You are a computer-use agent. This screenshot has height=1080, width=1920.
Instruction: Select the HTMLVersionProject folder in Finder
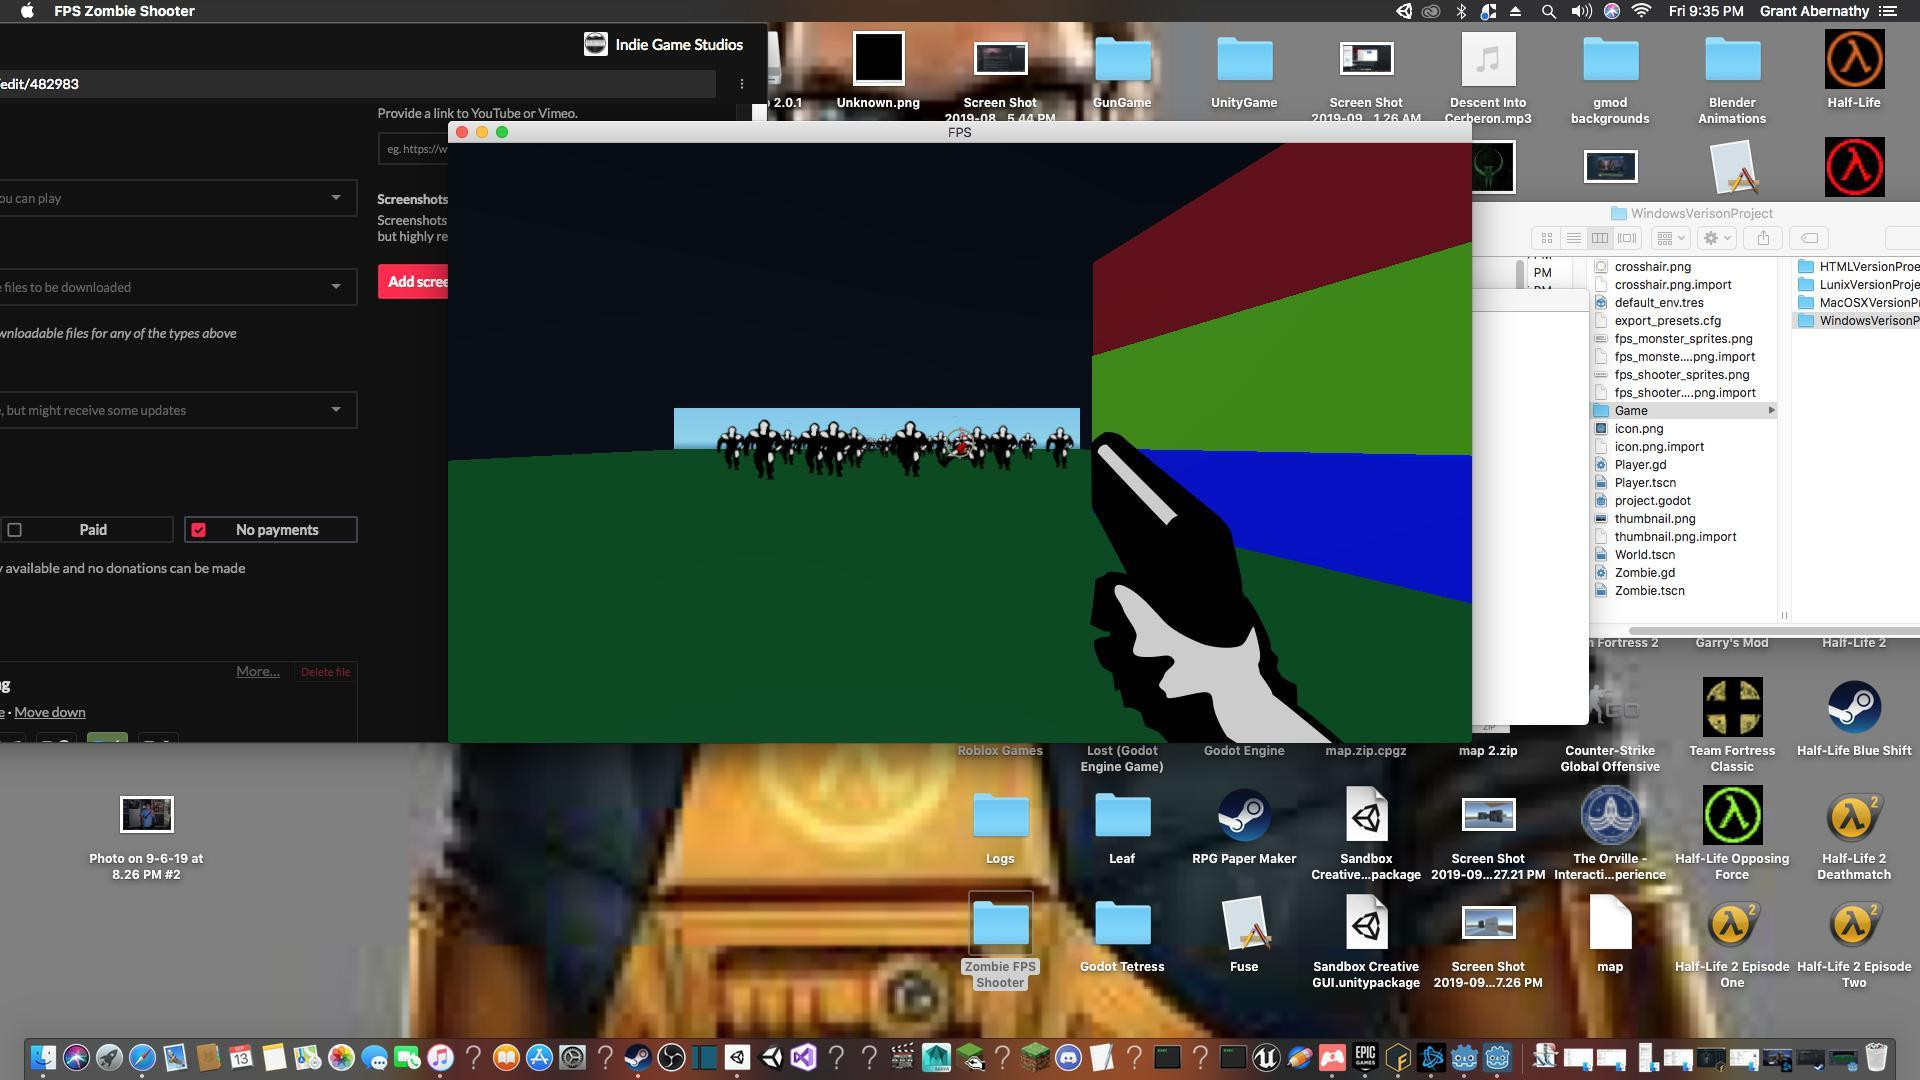(1858, 267)
